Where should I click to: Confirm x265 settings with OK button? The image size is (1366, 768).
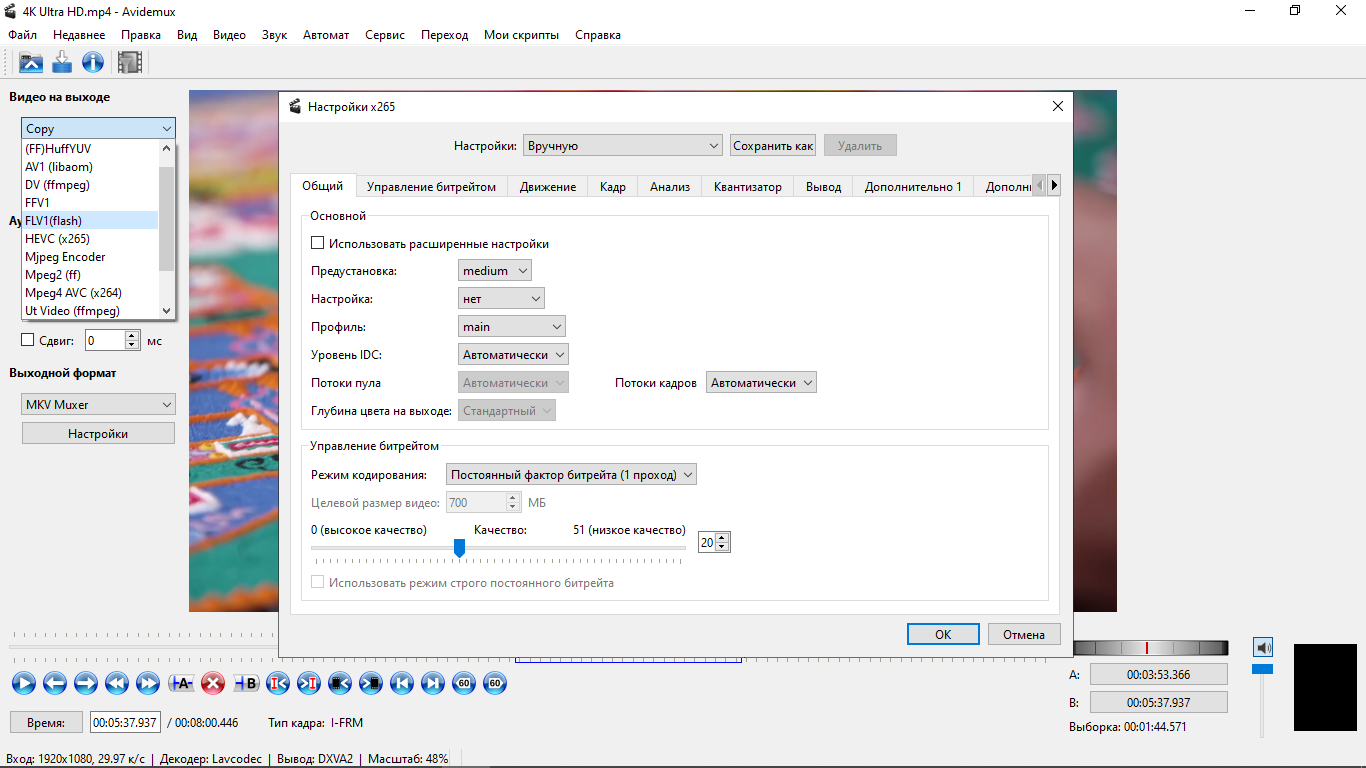coord(943,634)
